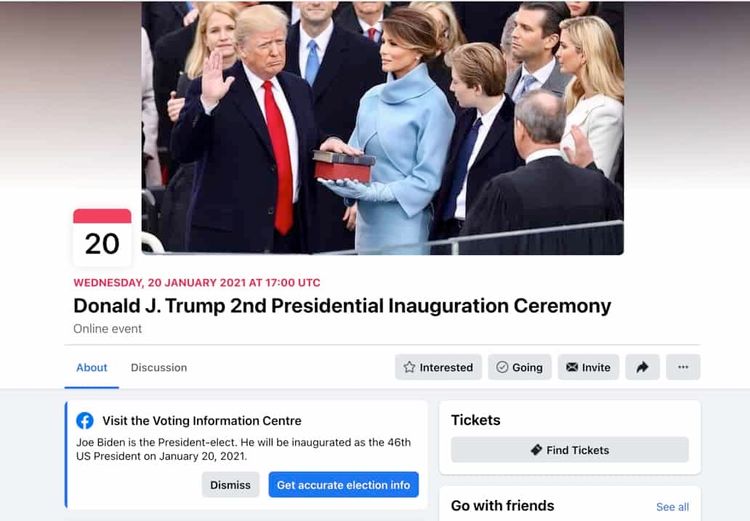Open See all under Go with friends
The height and width of the screenshot is (521, 750).
(x=673, y=507)
